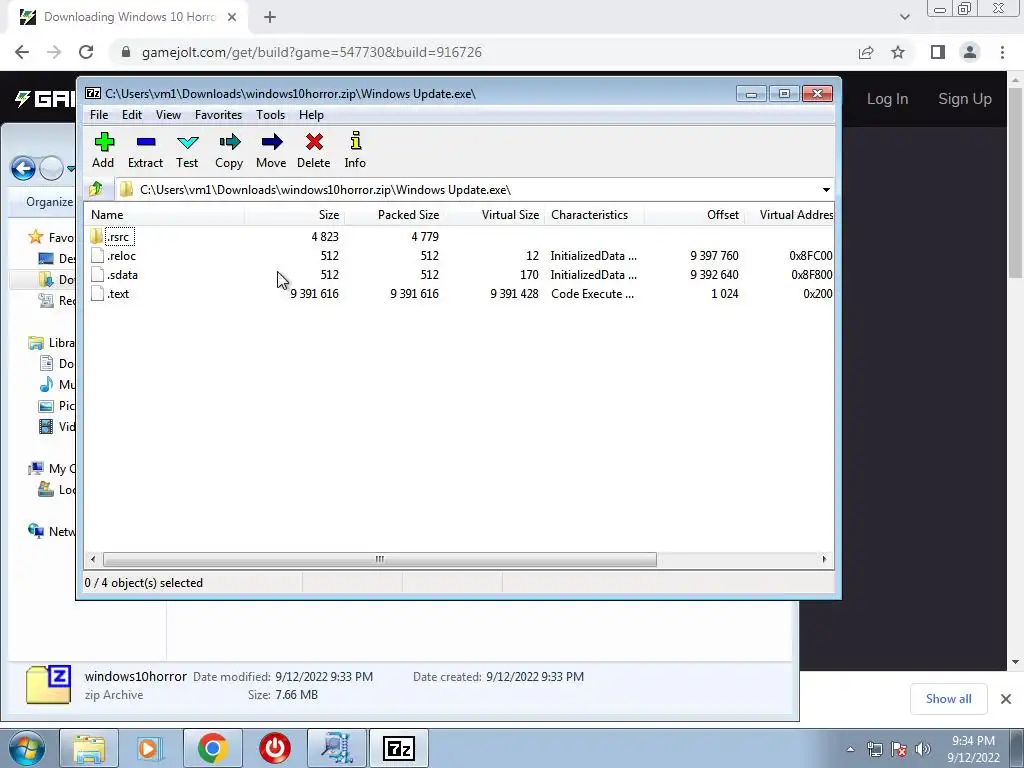This screenshot has width=1024, height=768.
Task: Open the 7-Zip Tools menu
Action: 270,115
